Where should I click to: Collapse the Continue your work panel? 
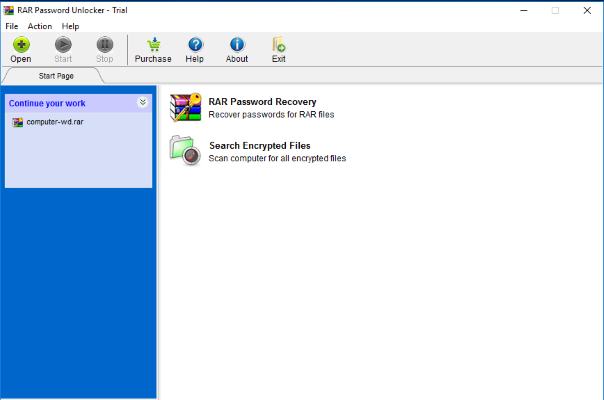coord(143,103)
